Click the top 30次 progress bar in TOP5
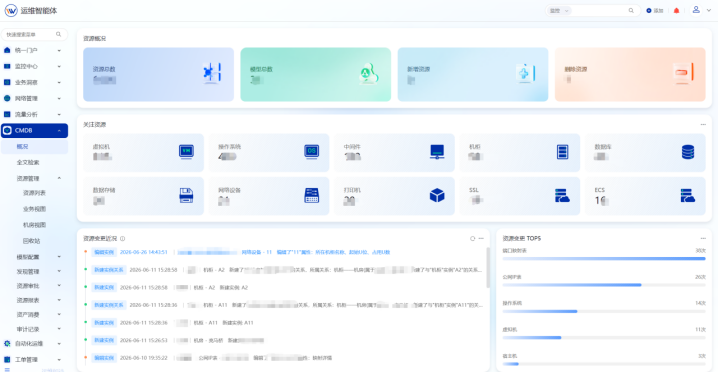 604,259
